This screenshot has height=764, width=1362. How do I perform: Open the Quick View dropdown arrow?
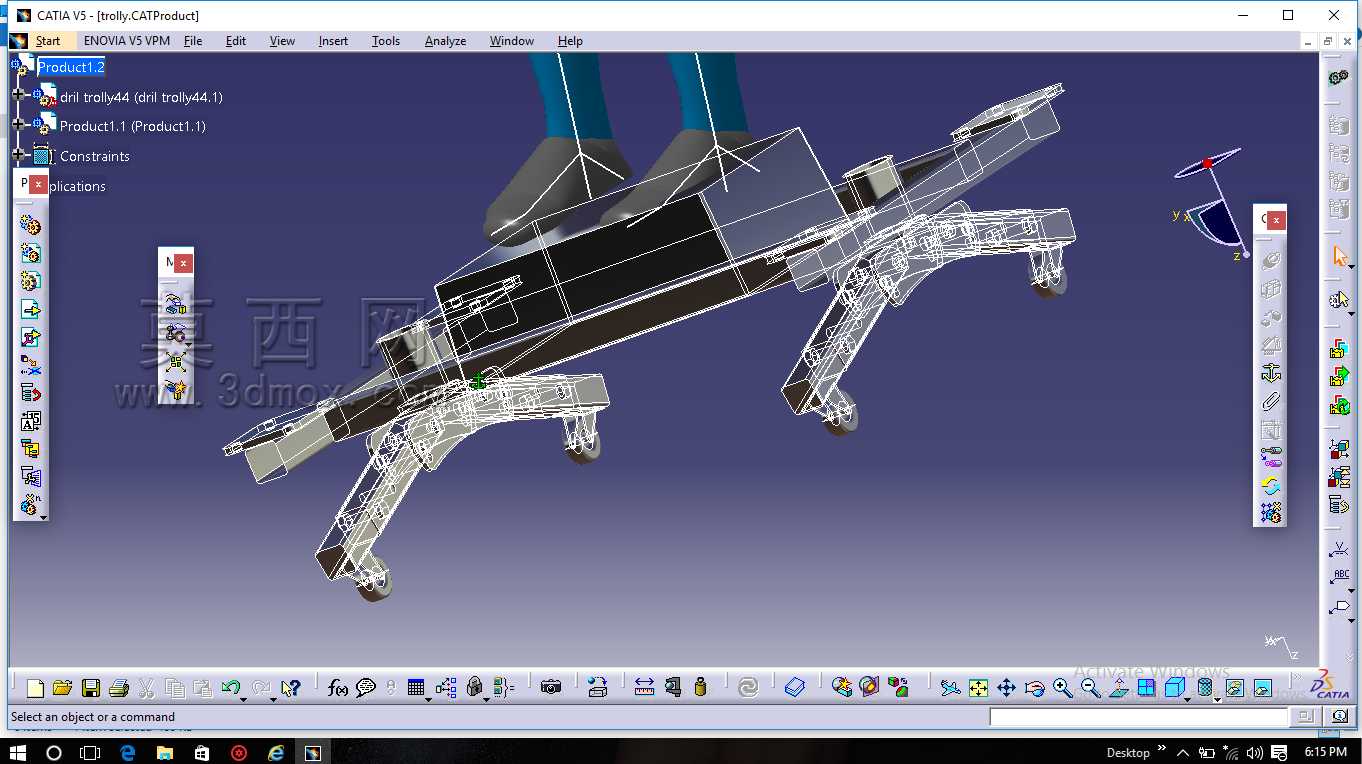1189,698
